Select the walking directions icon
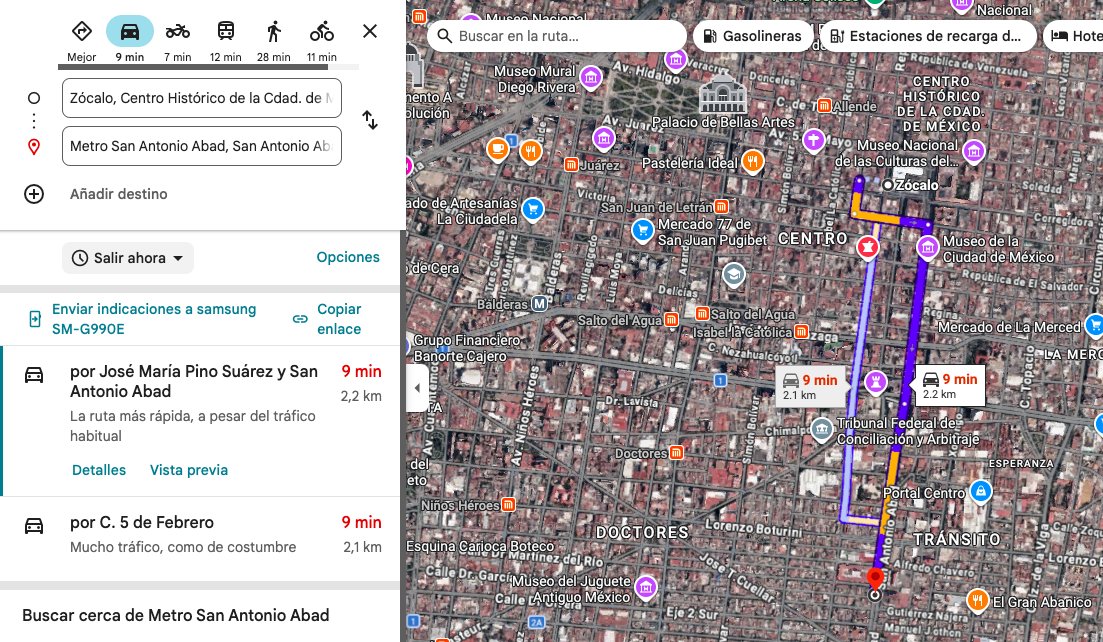The height and width of the screenshot is (642, 1103). pyautogui.click(x=273, y=30)
